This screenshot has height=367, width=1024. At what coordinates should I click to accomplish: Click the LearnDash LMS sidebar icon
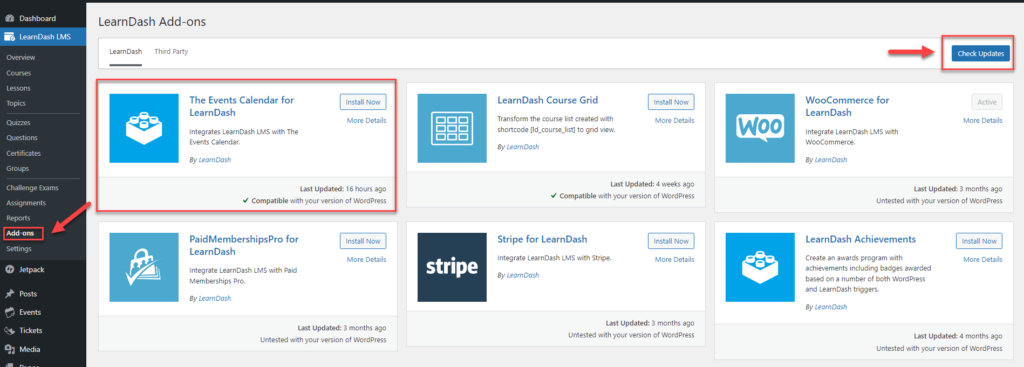pos(10,37)
